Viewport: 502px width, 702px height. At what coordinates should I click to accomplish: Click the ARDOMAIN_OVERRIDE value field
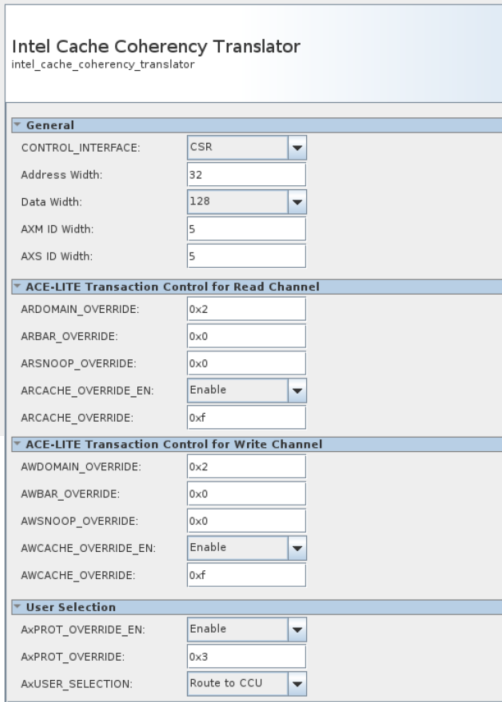(246, 309)
